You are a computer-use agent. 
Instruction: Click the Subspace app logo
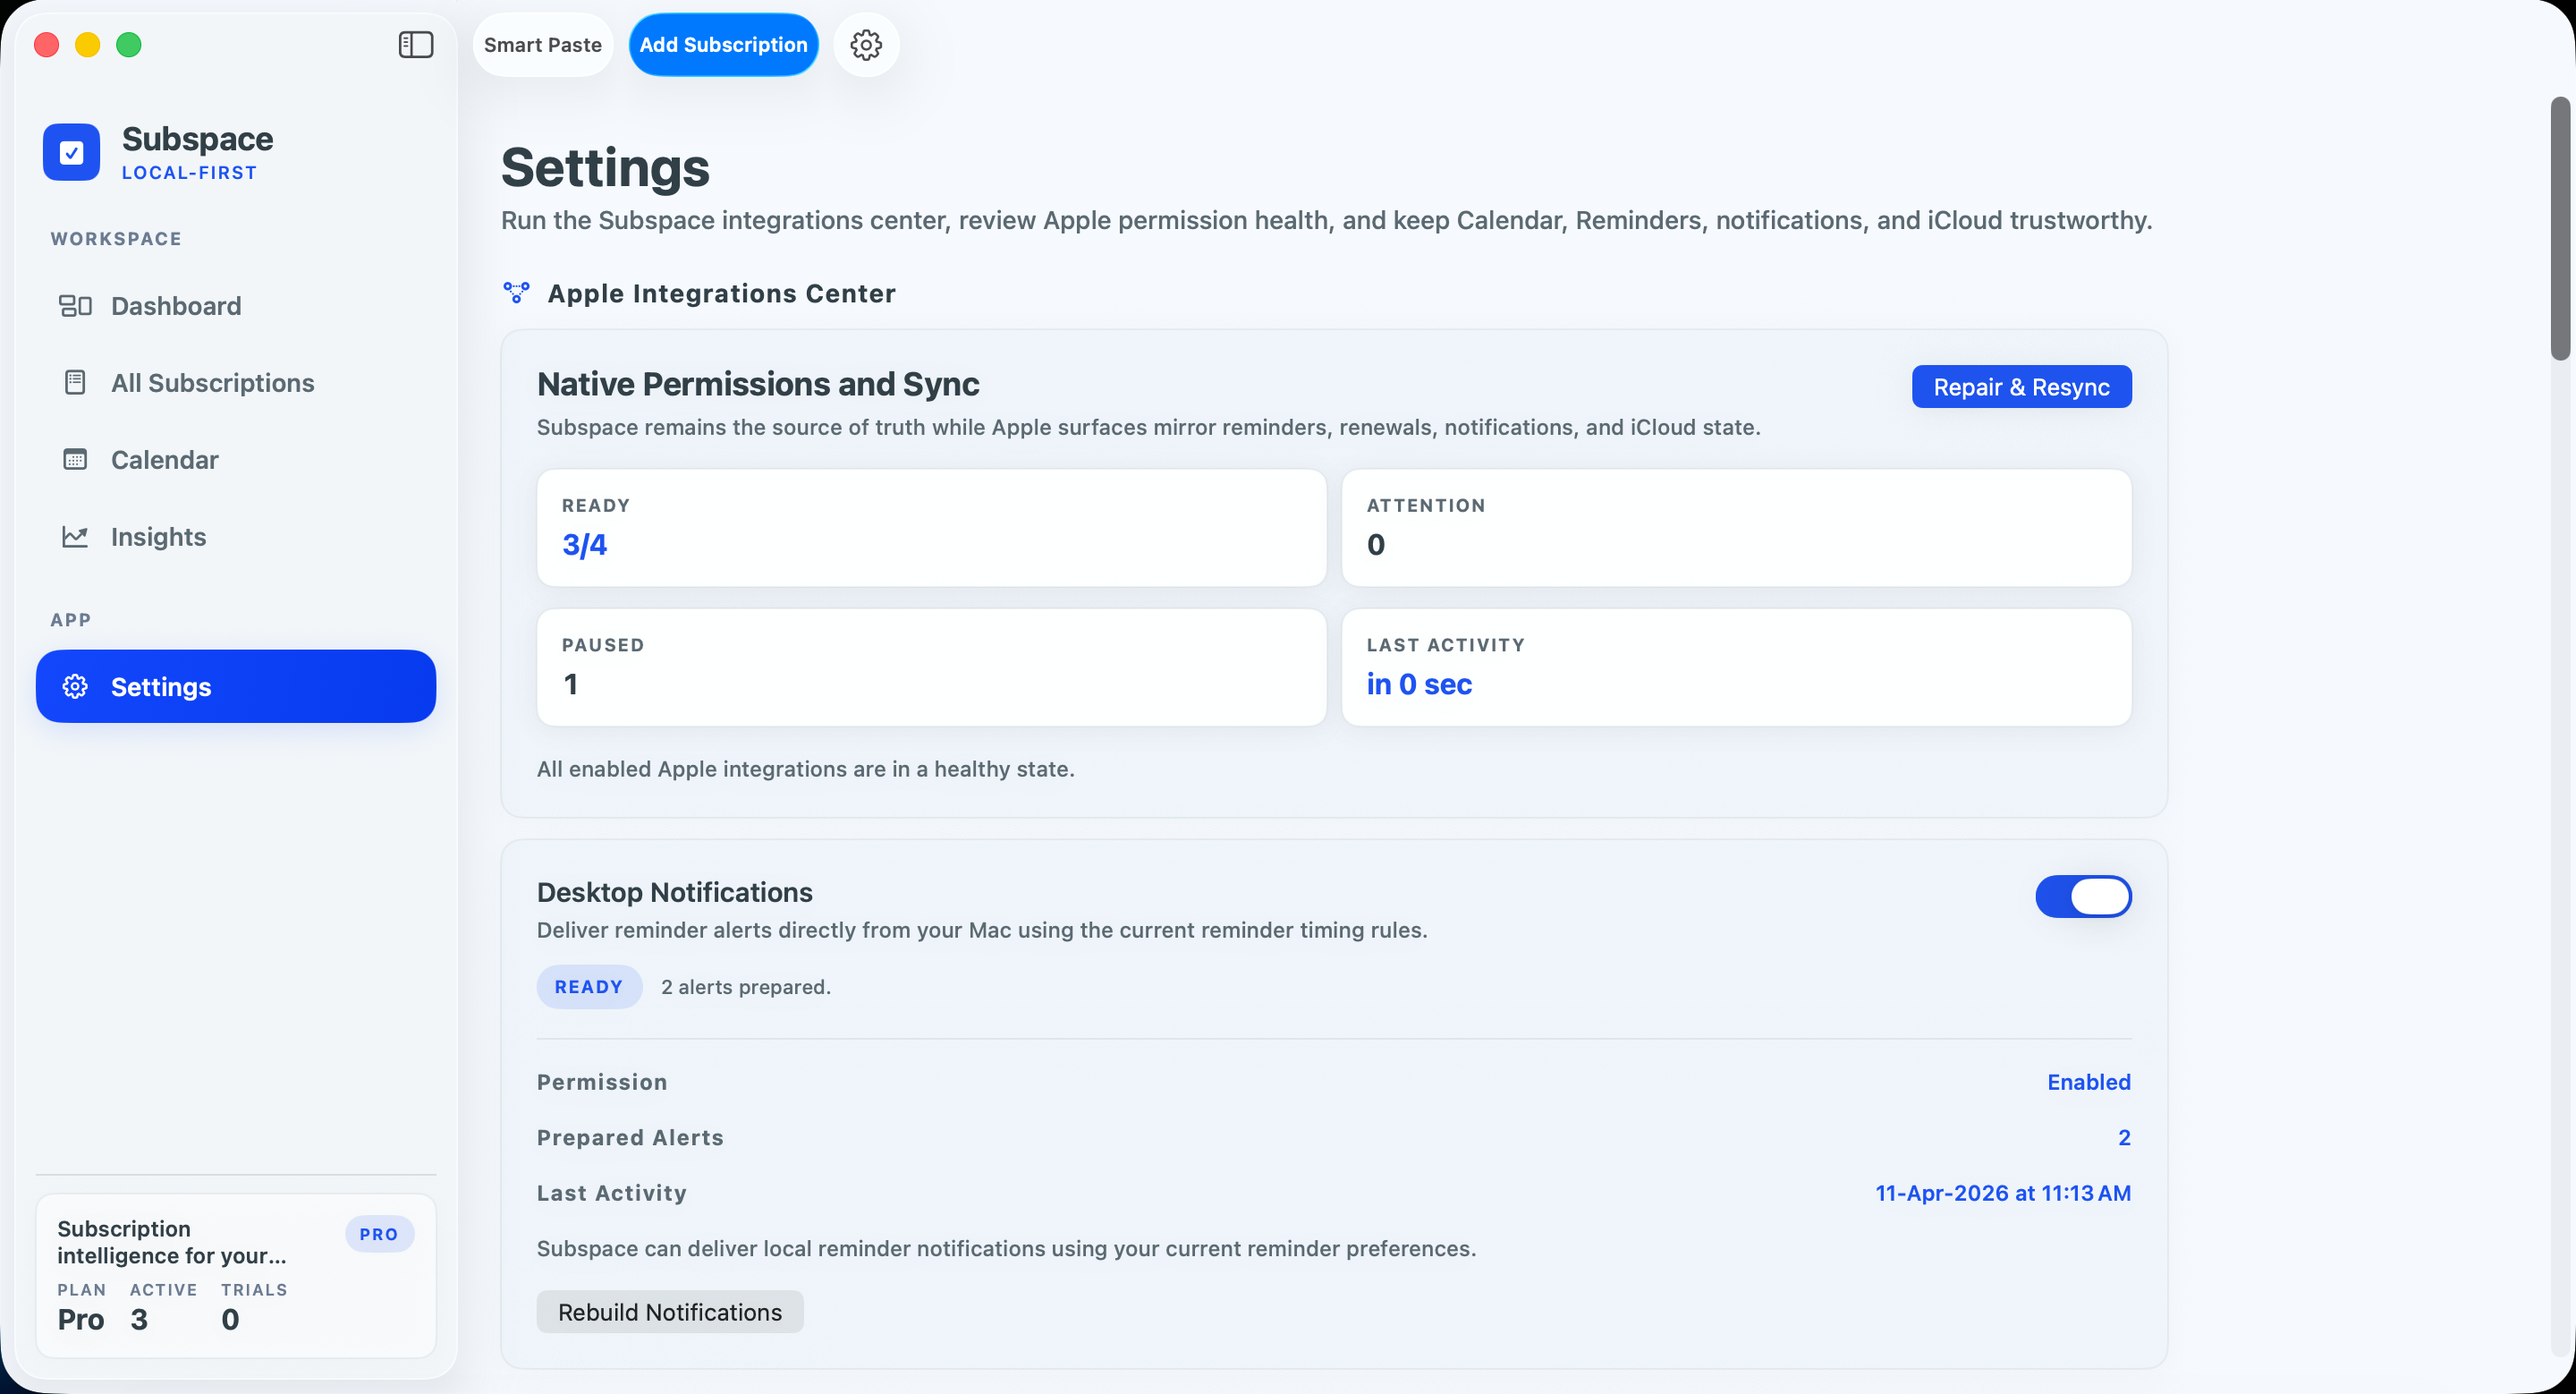[71, 152]
